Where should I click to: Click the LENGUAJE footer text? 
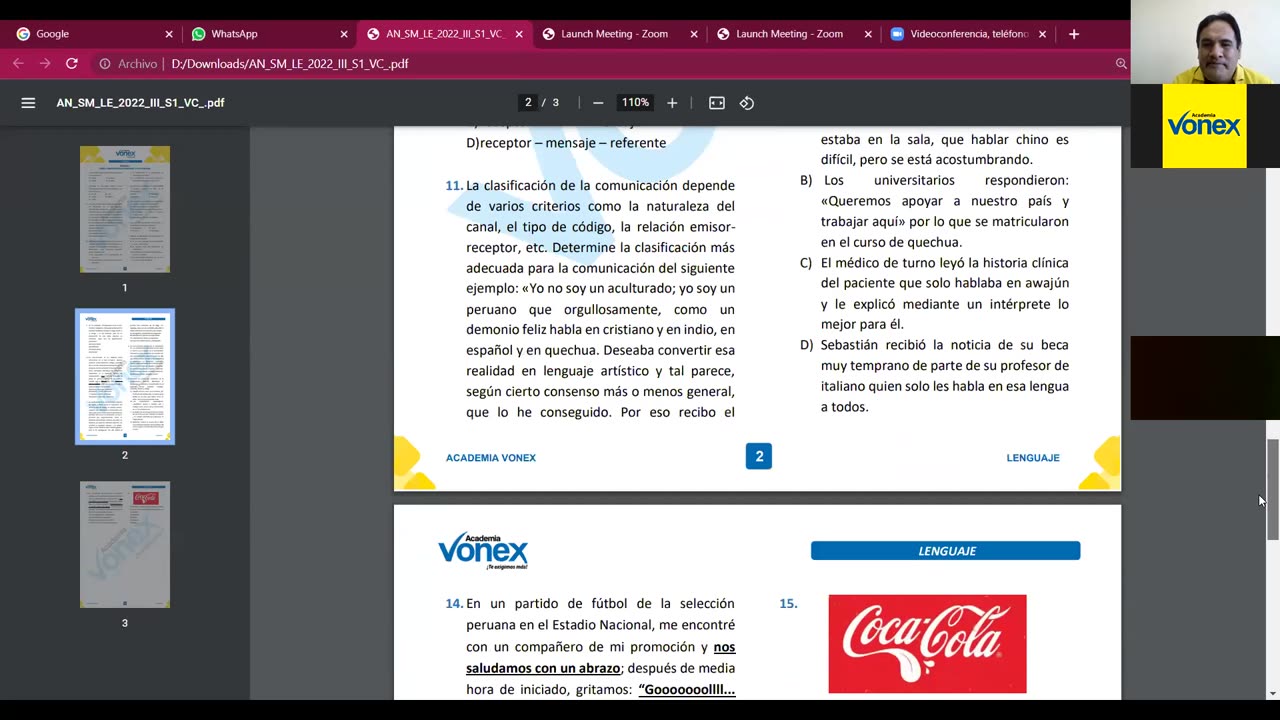1033,458
